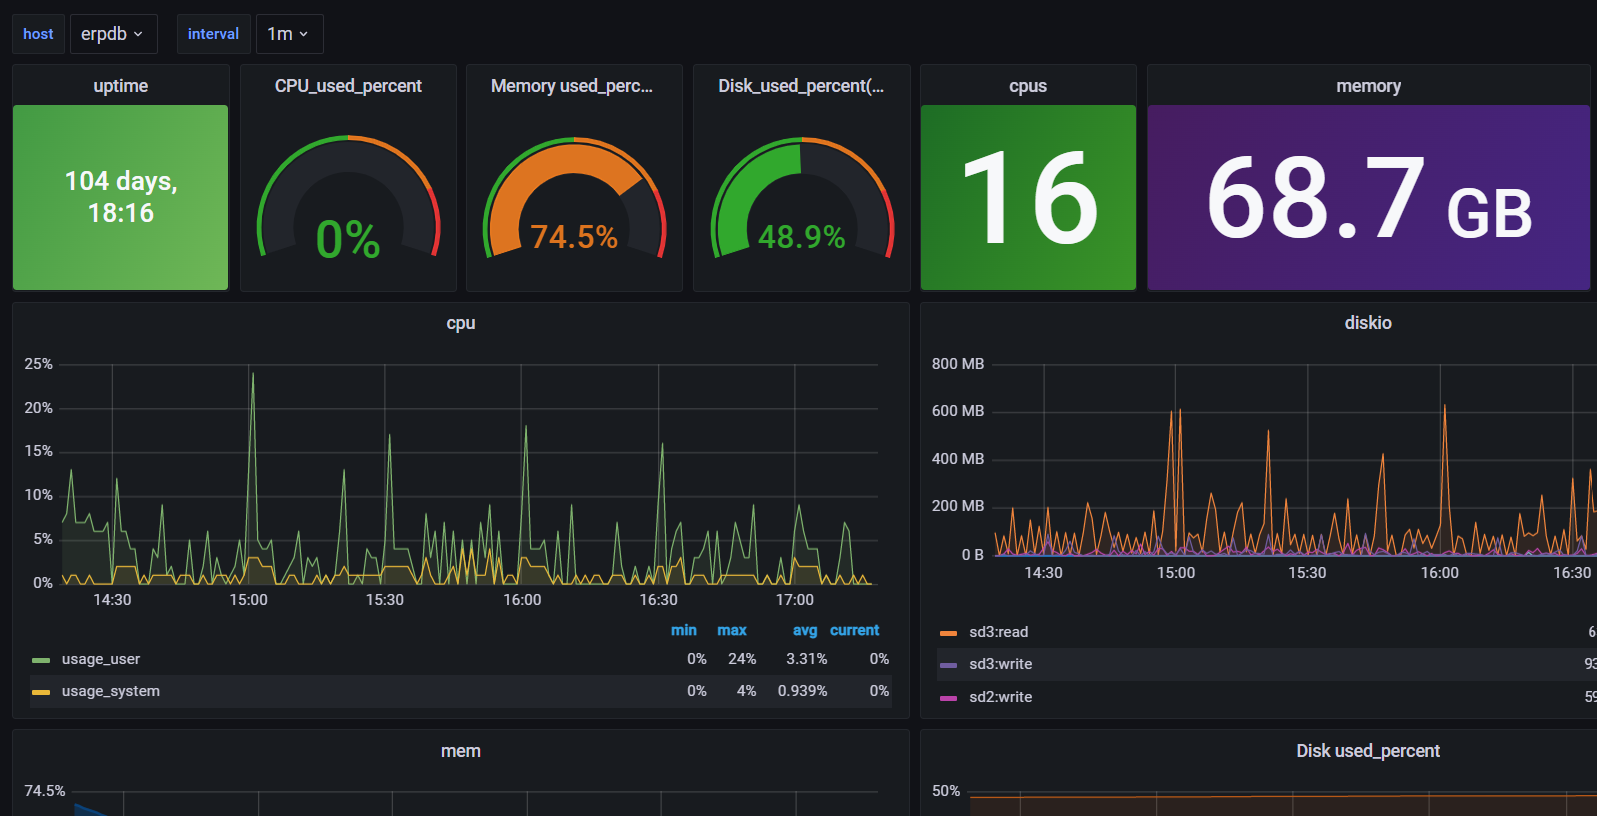Click the green usage_user legend color swatch

[41, 660]
